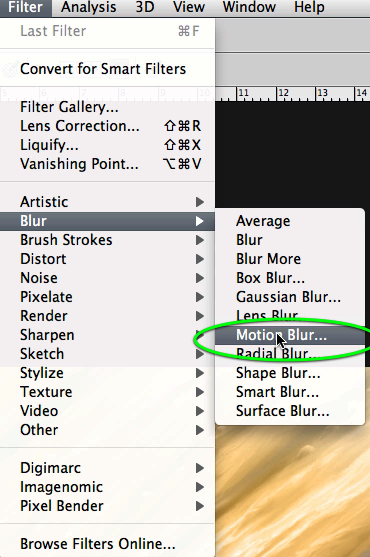Open the 3D menu in the menu bar
This screenshot has height=557, width=370.
point(145,7)
